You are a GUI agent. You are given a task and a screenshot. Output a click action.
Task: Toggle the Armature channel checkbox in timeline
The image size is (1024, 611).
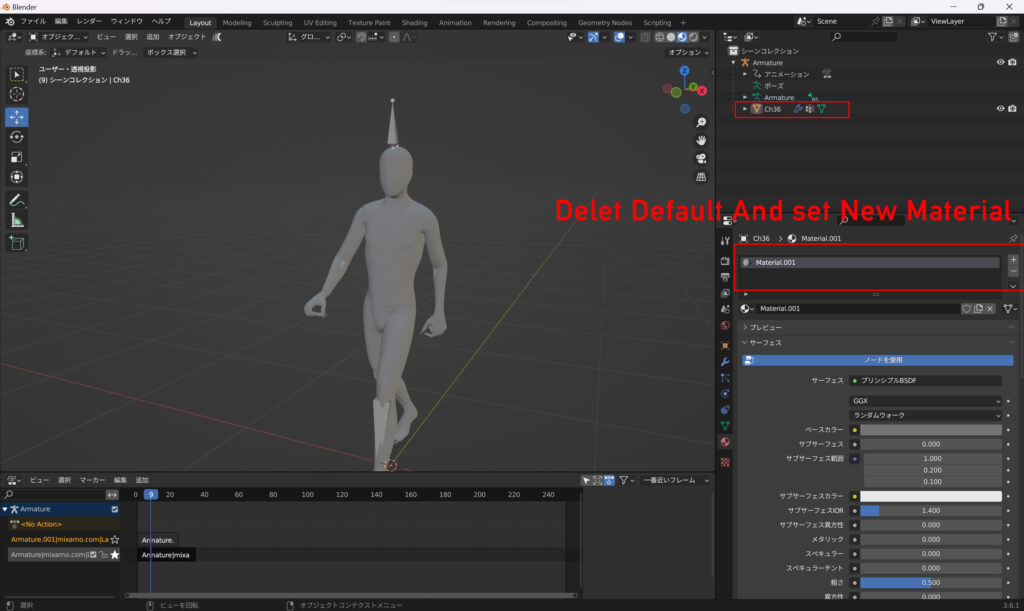[x=115, y=509]
